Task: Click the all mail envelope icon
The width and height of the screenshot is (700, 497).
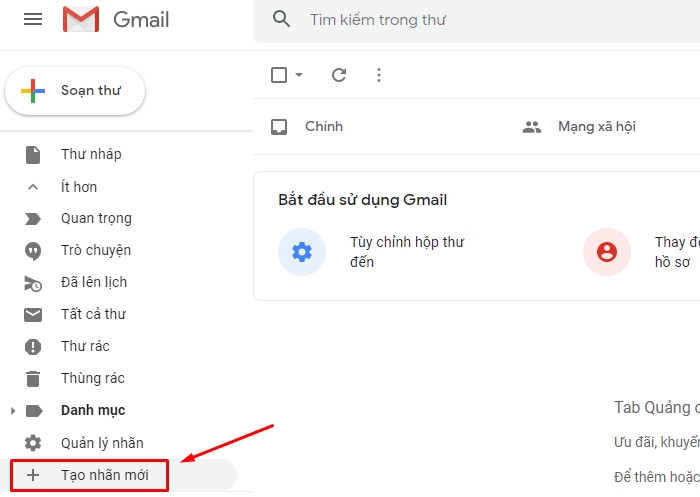Action: coord(33,315)
